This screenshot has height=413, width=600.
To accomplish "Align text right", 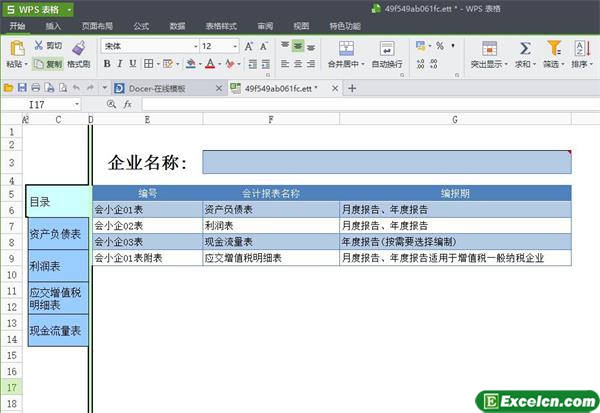I will pyautogui.click(x=311, y=64).
